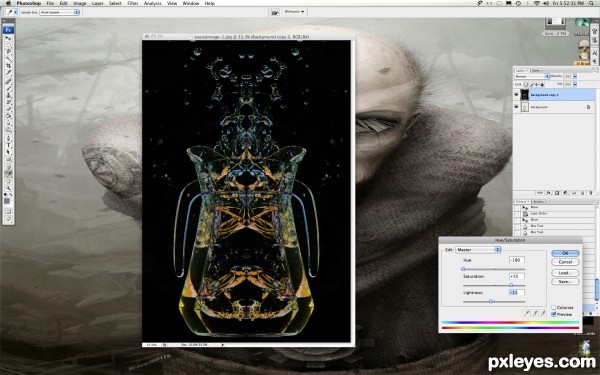Switch to the Actions tab
This screenshot has height=375, width=600.
(538, 202)
